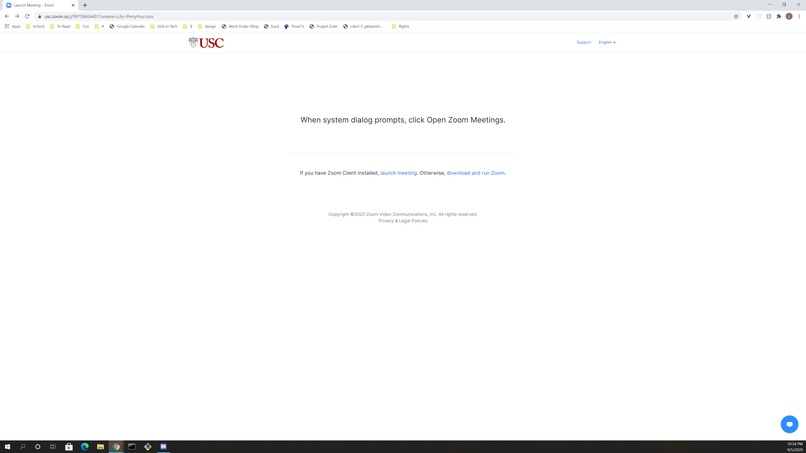
Task: Open the Girls in Tech bookmarks folder
Action: pyautogui.click(x=163, y=26)
